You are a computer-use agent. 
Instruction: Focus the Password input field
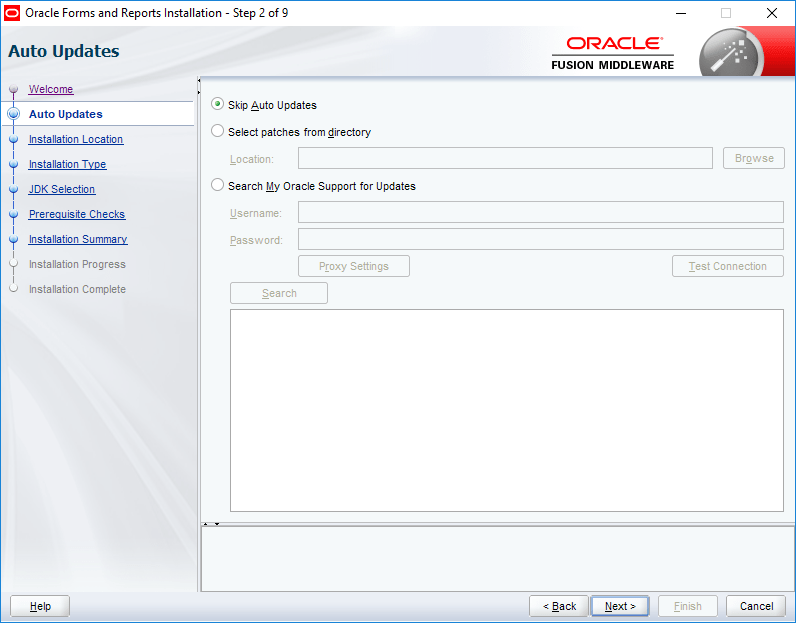point(541,239)
